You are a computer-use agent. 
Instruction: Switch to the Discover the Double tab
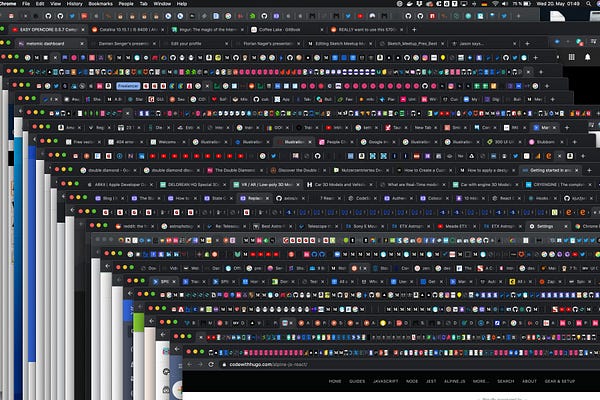[x=297, y=170]
